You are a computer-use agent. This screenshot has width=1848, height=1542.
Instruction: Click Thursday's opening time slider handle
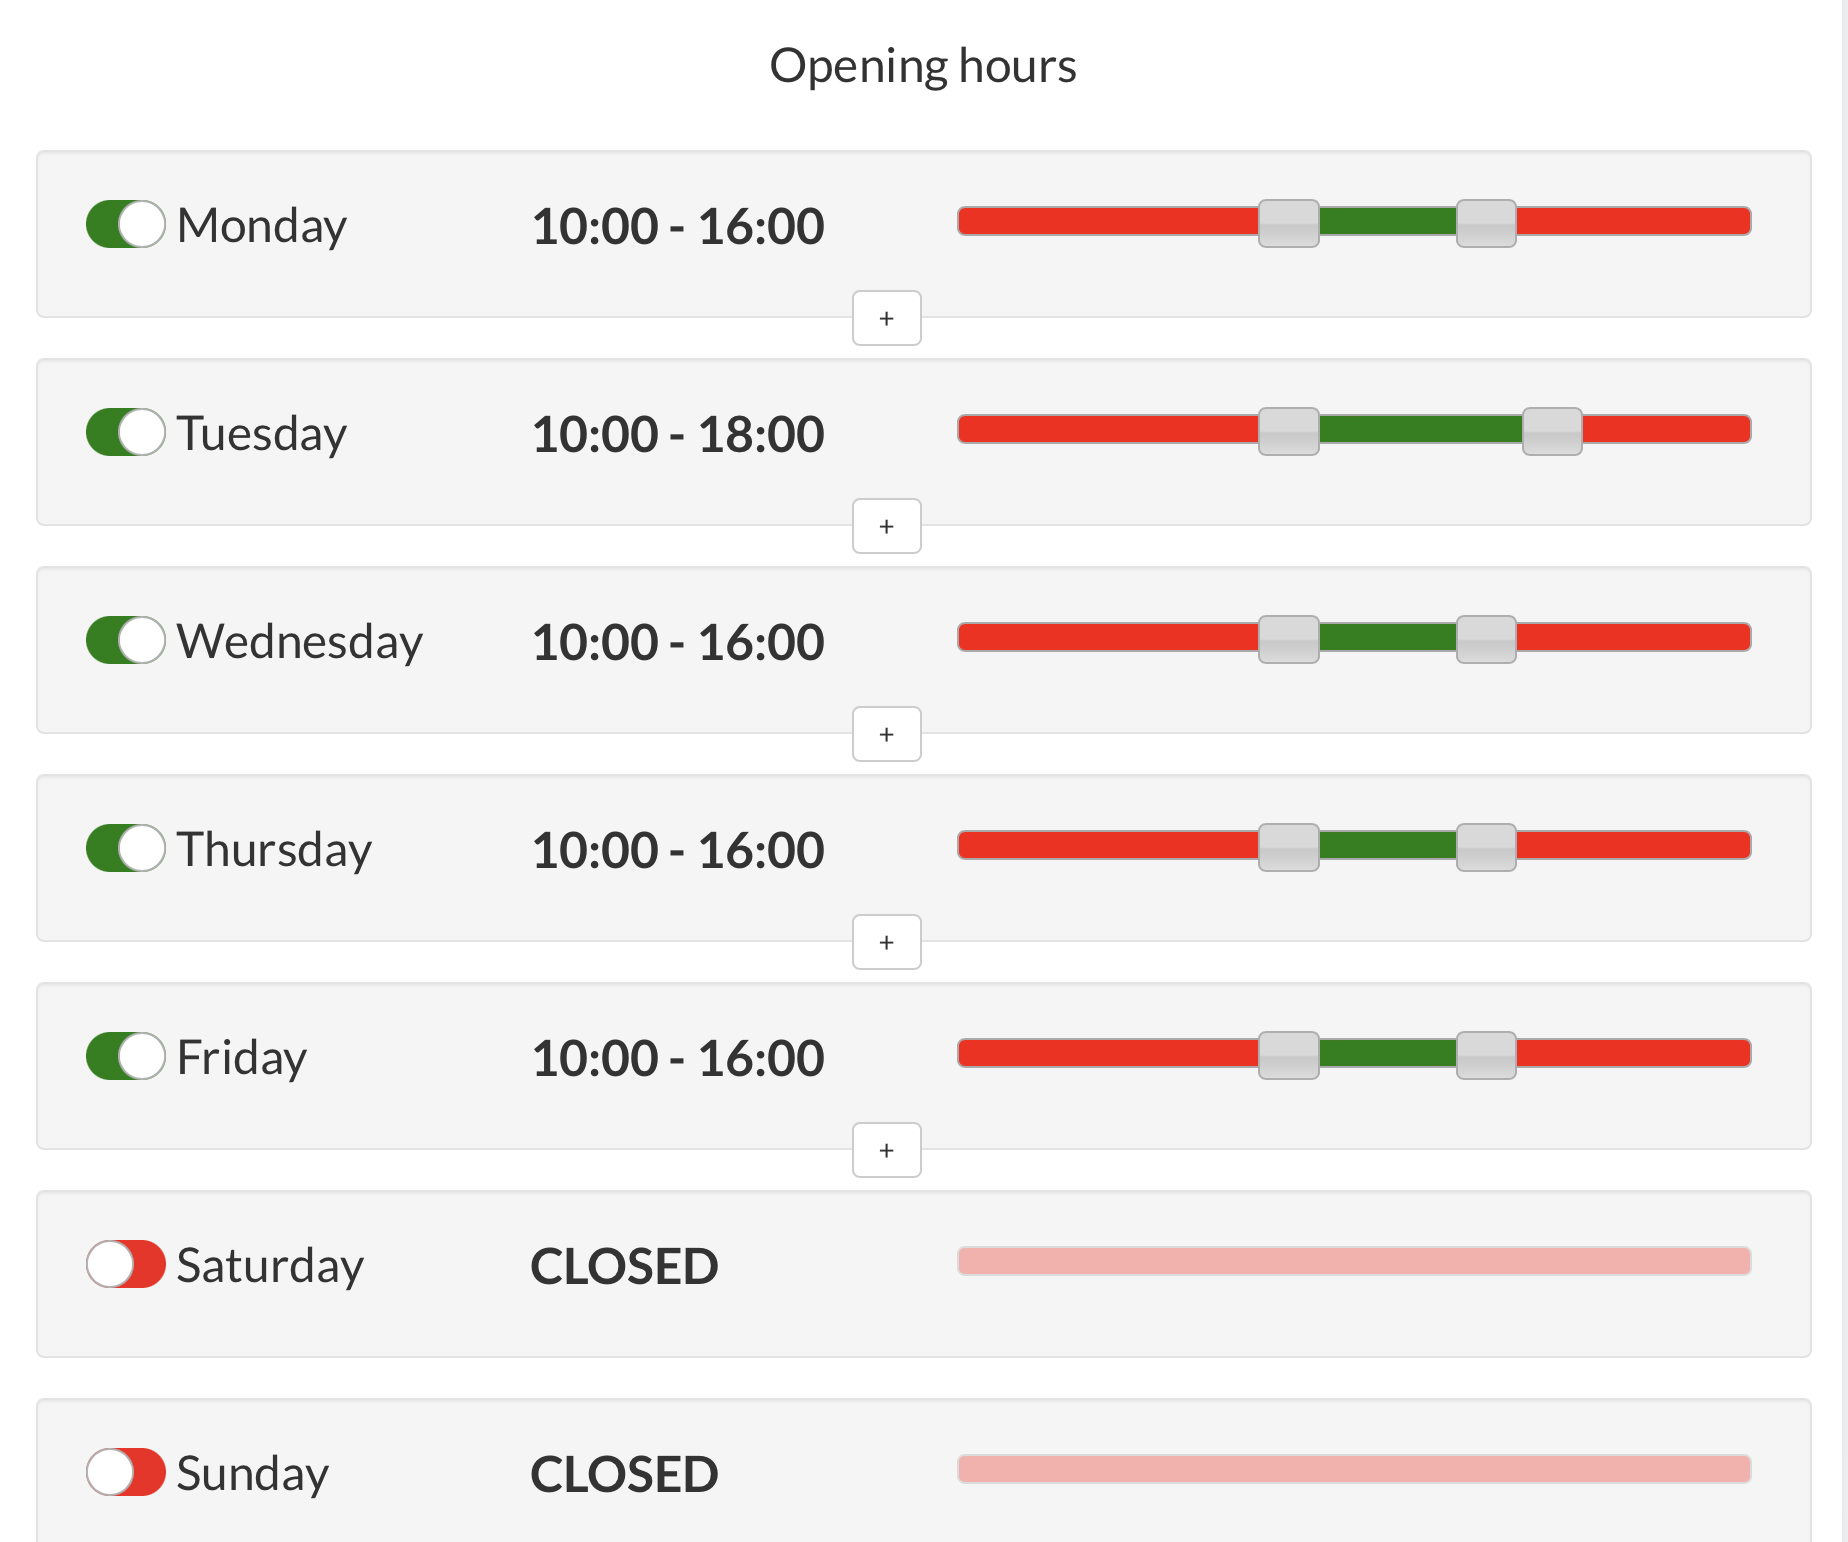coord(1288,847)
